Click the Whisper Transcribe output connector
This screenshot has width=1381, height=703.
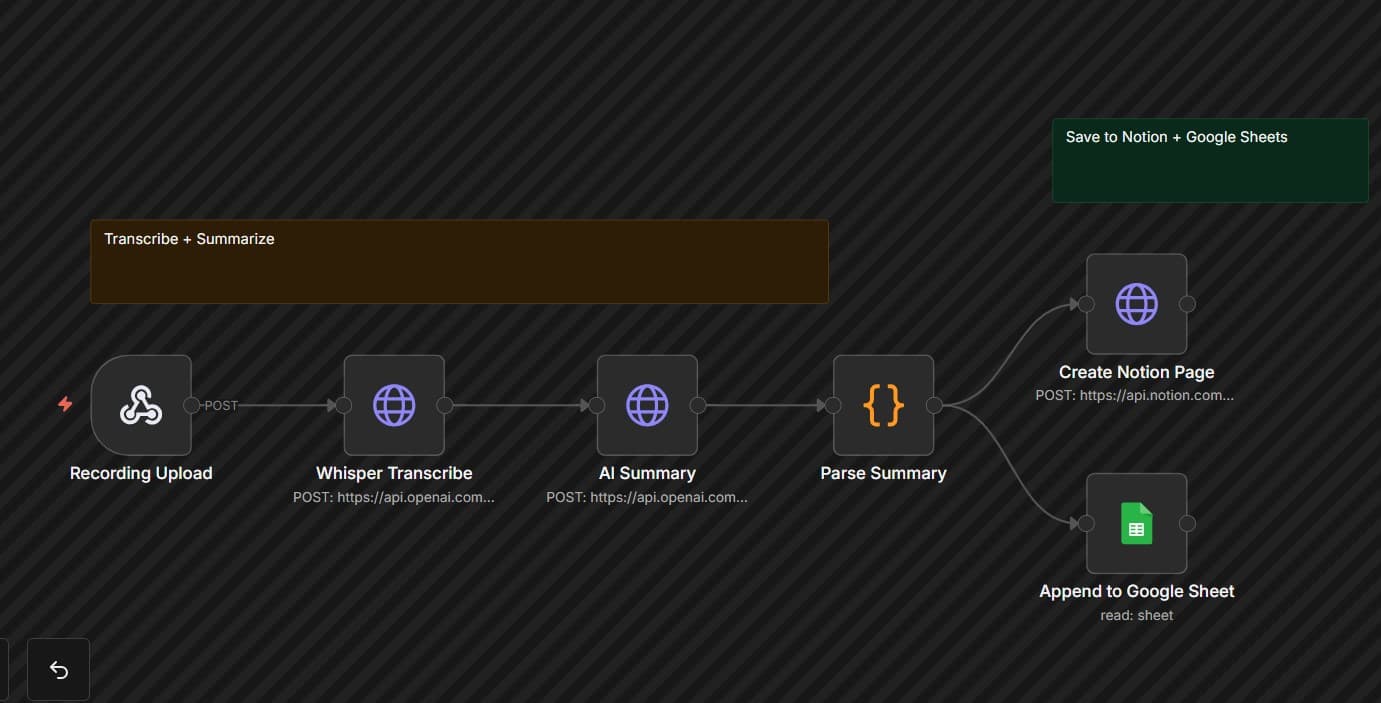point(445,405)
